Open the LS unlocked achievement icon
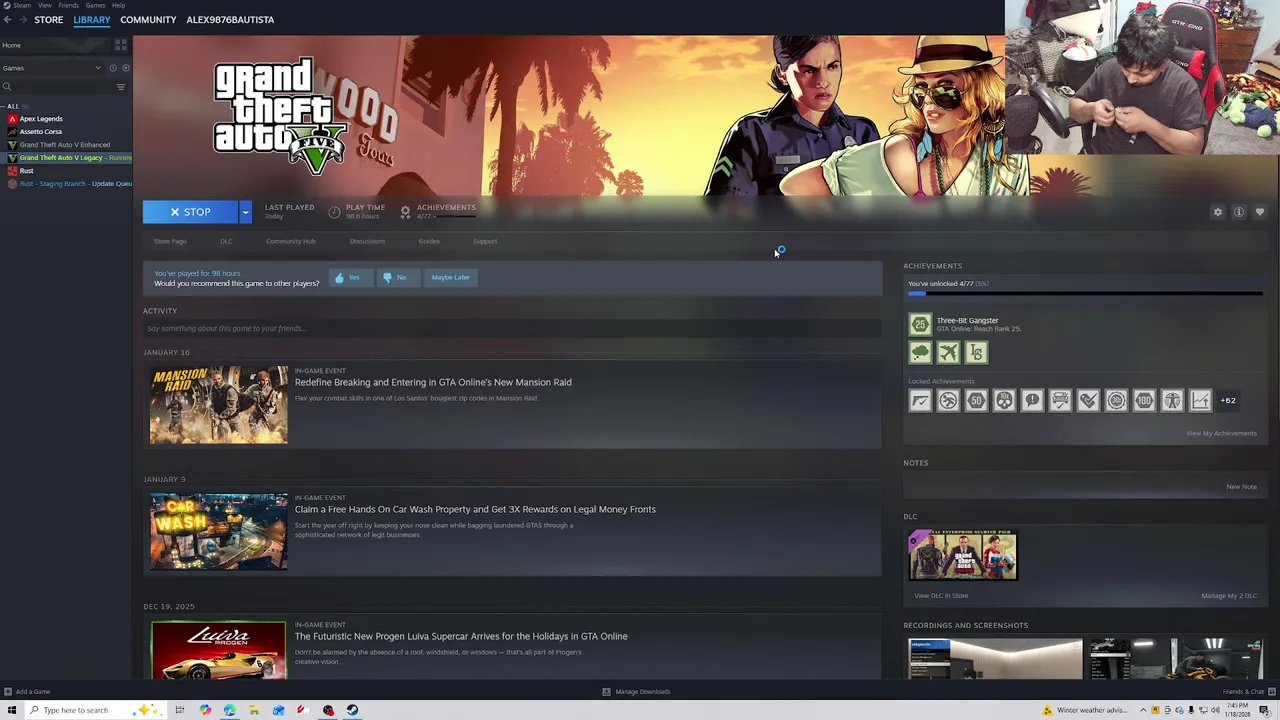Screen dimensions: 1280x720 coord(976,352)
